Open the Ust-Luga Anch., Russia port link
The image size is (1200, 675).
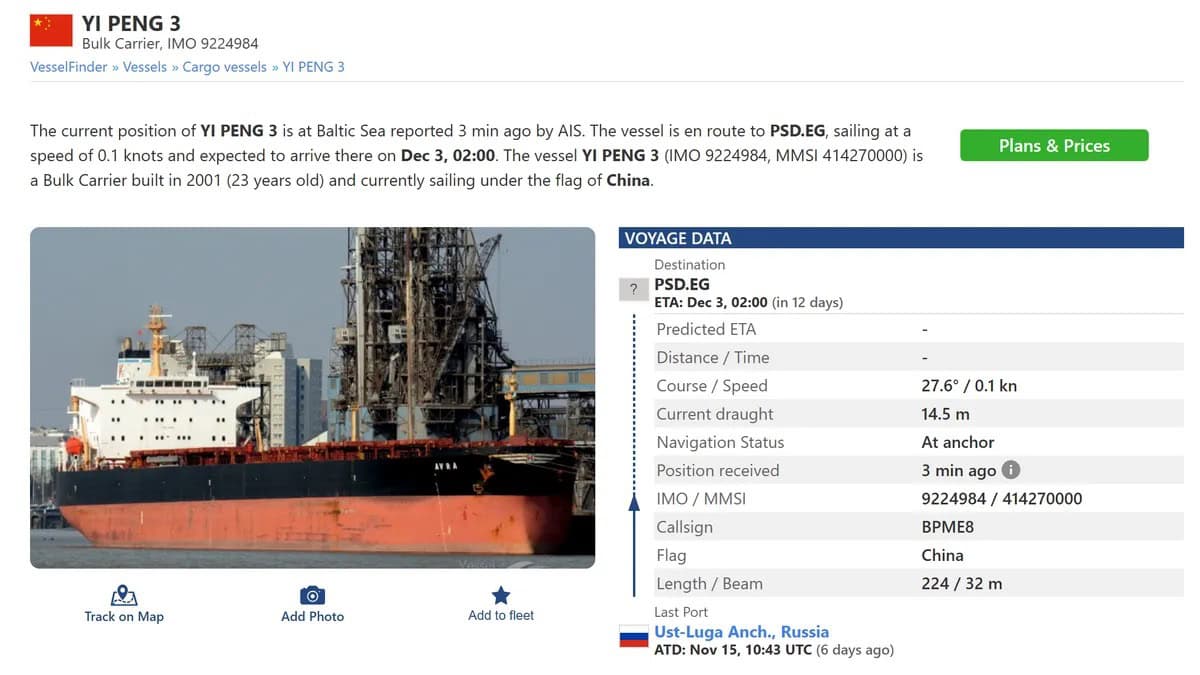click(741, 632)
